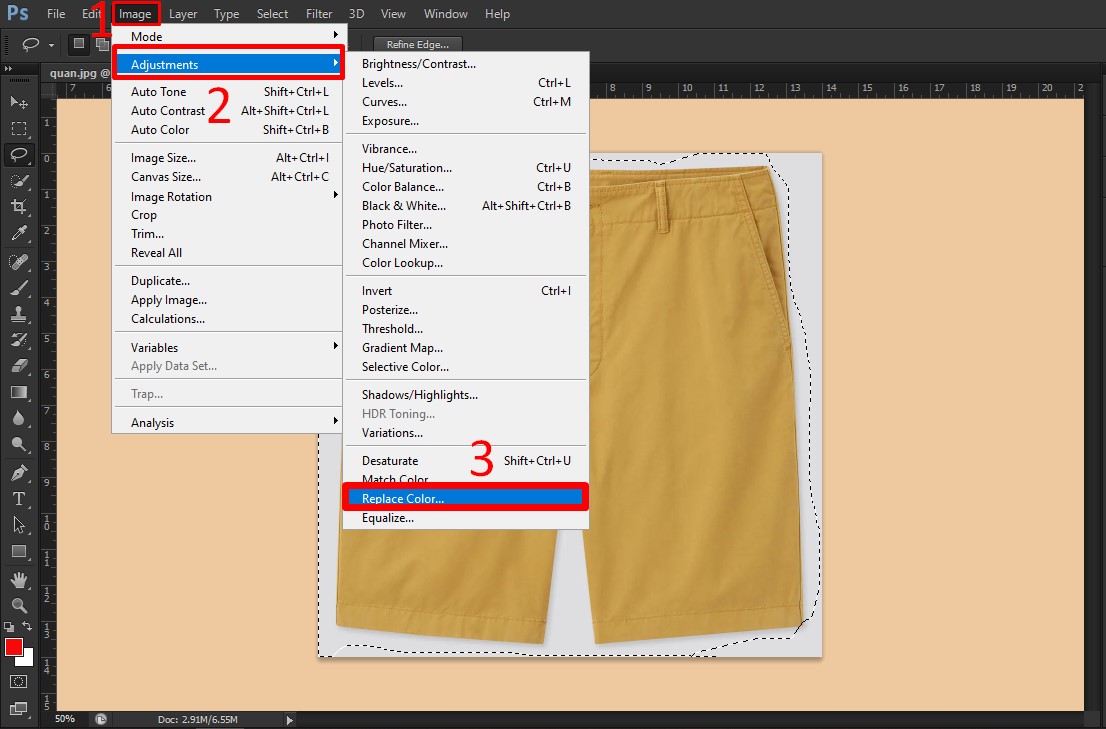This screenshot has width=1106, height=729.
Task: Select the Move tool
Action: (18, 104)
